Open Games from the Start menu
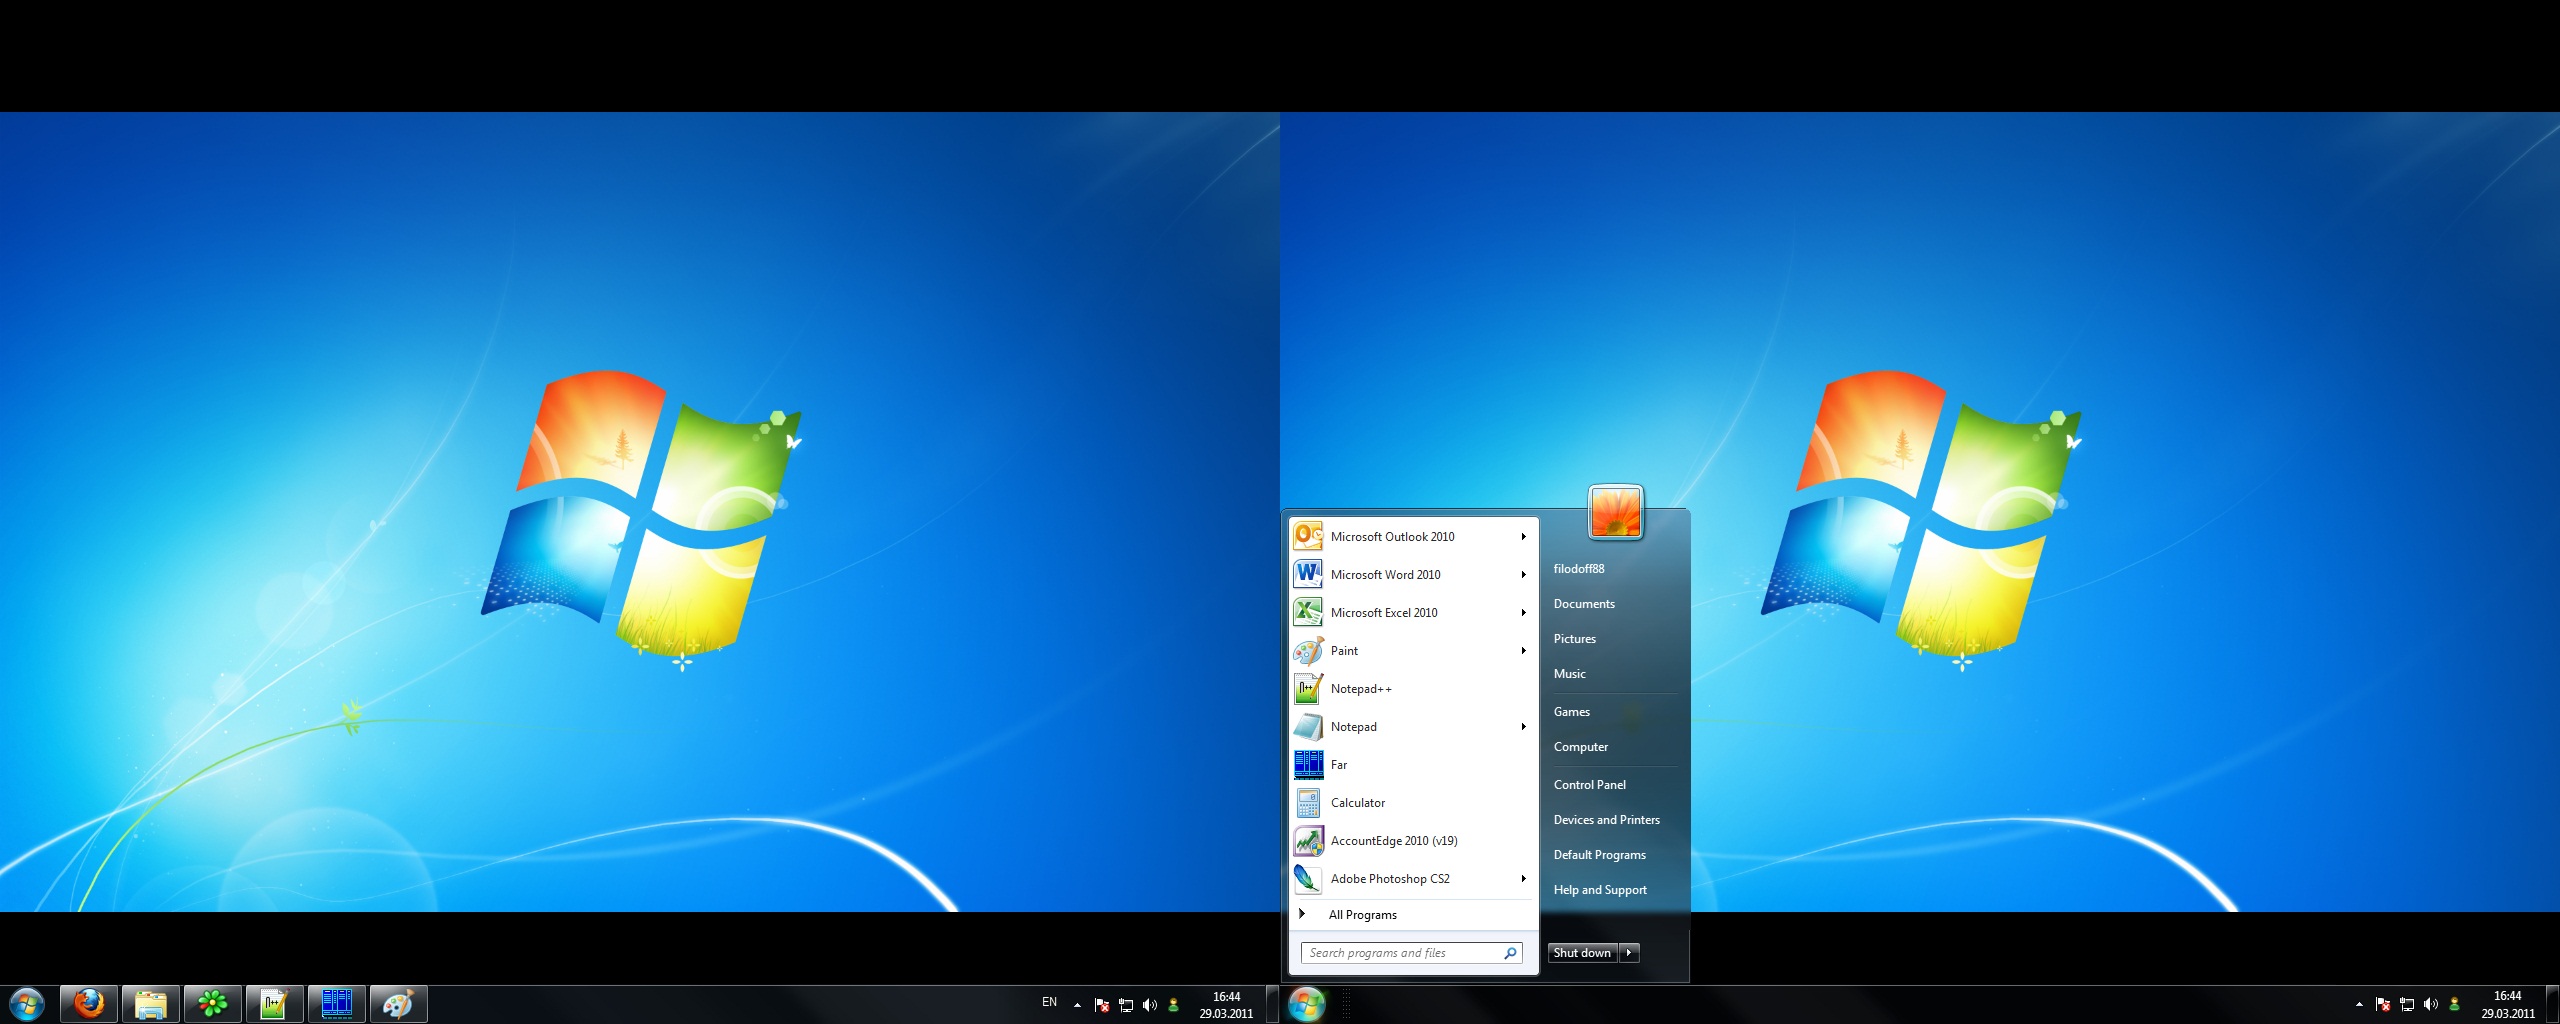Image resolution: width=2560 pixels, height=1024 pixels. coord(1571,712)
